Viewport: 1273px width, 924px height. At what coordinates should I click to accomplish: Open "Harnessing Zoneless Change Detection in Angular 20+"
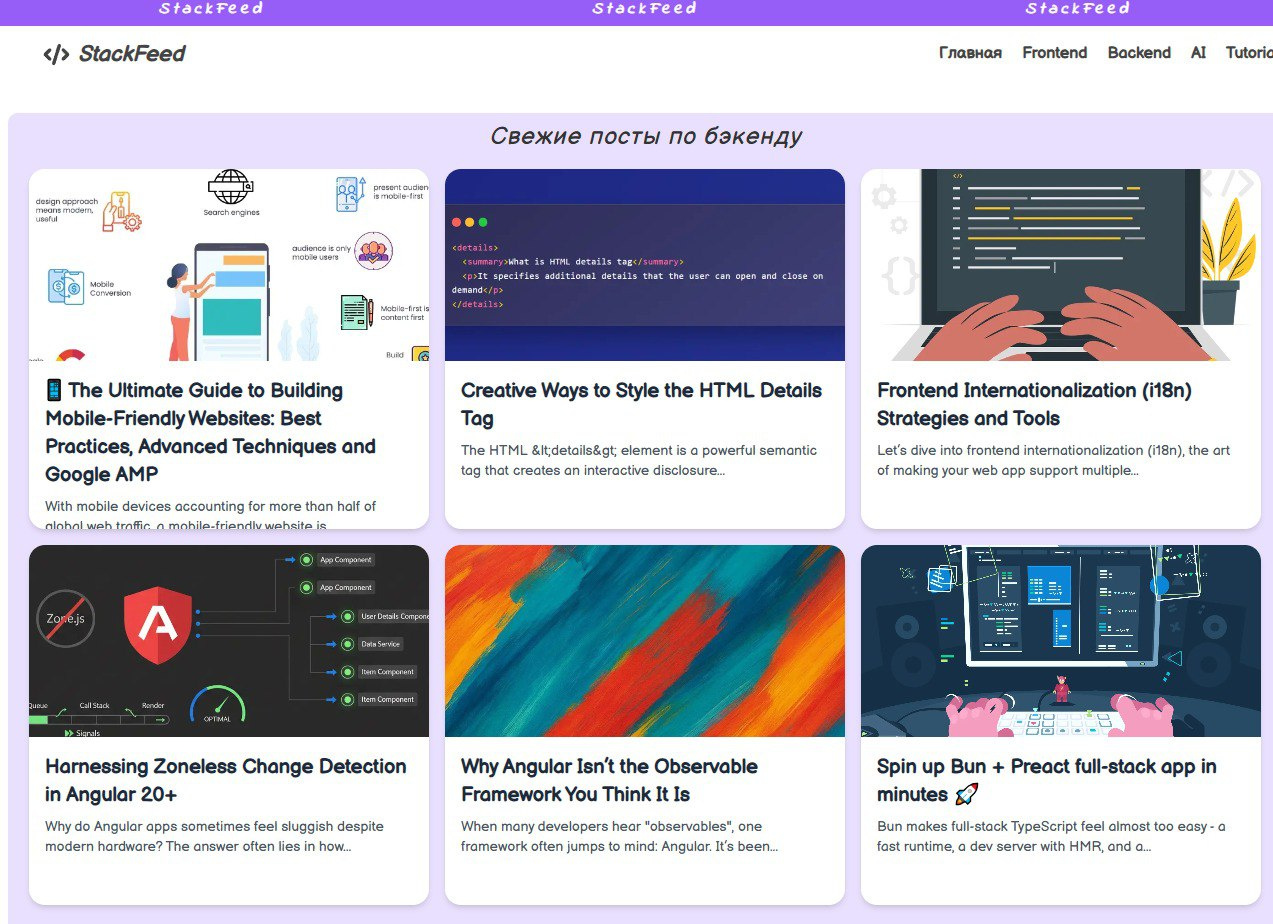pyautogui.click(x=226, y=780)
